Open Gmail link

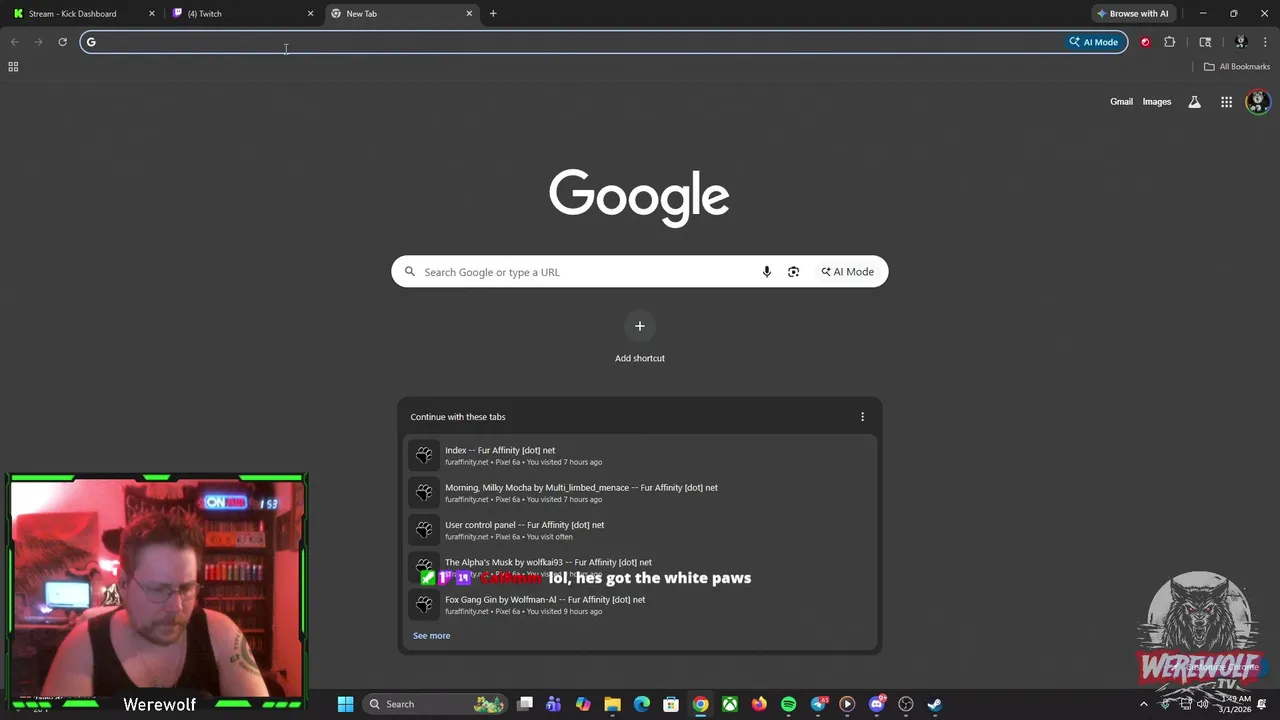click(x=1121, y=102)
